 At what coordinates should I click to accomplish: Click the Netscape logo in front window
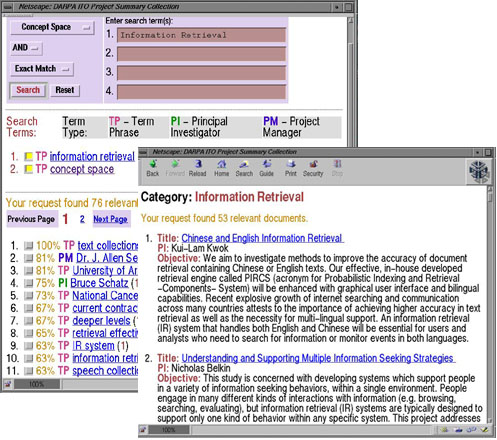pyautogui.click(x=479, y=171)
